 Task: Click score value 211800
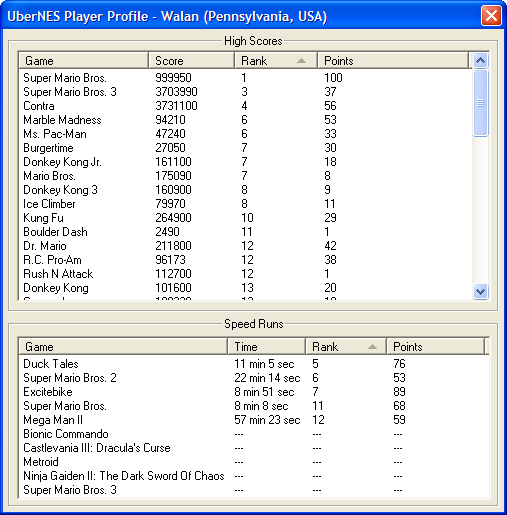tap(173, 246)
